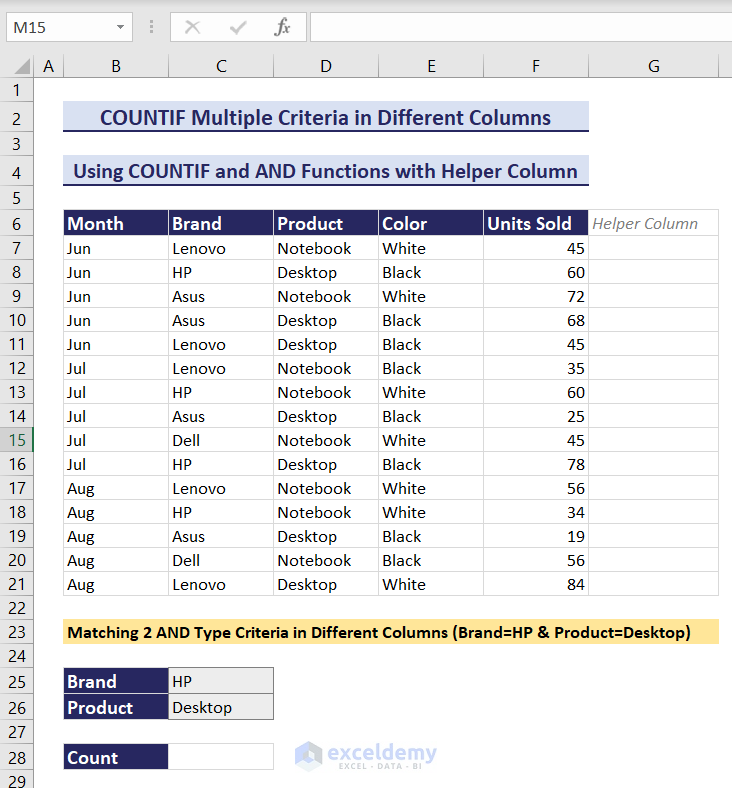Select column D header
Viewport: 732px width, 788px height.
326,66
